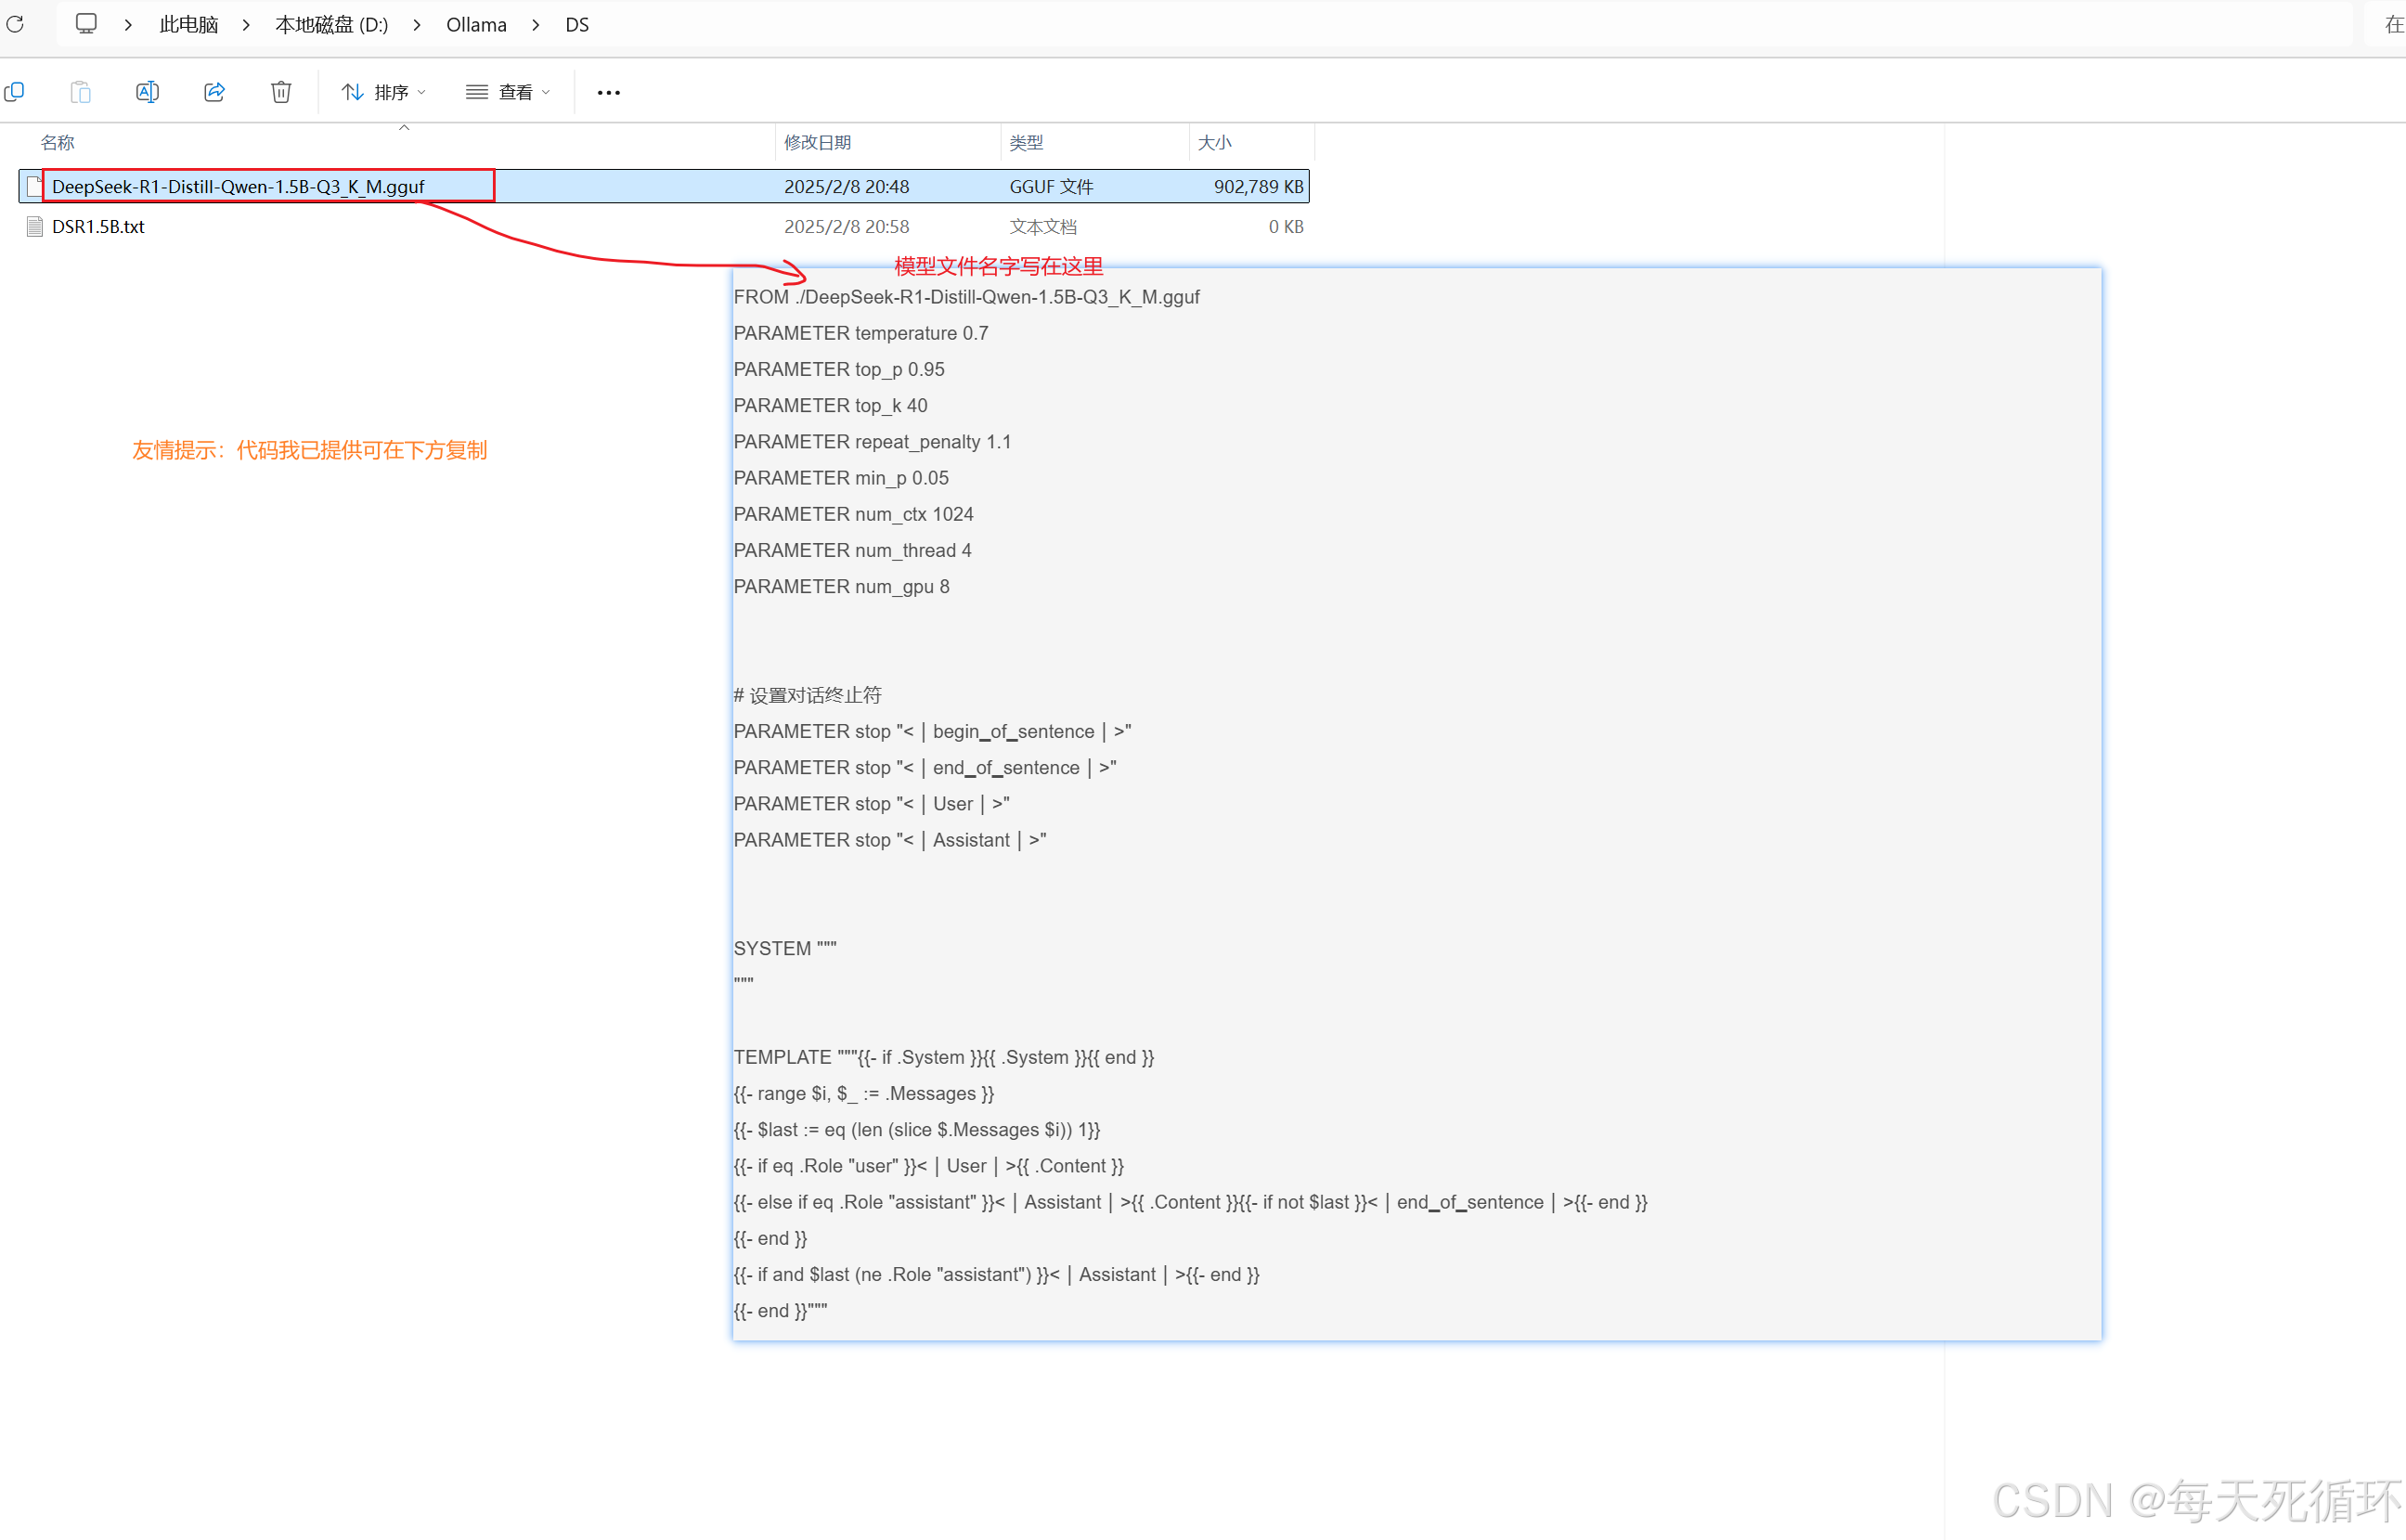Click the 类型 column header
The width and height of the screenshot is (2406, 1540).
tap(1026, 142)
